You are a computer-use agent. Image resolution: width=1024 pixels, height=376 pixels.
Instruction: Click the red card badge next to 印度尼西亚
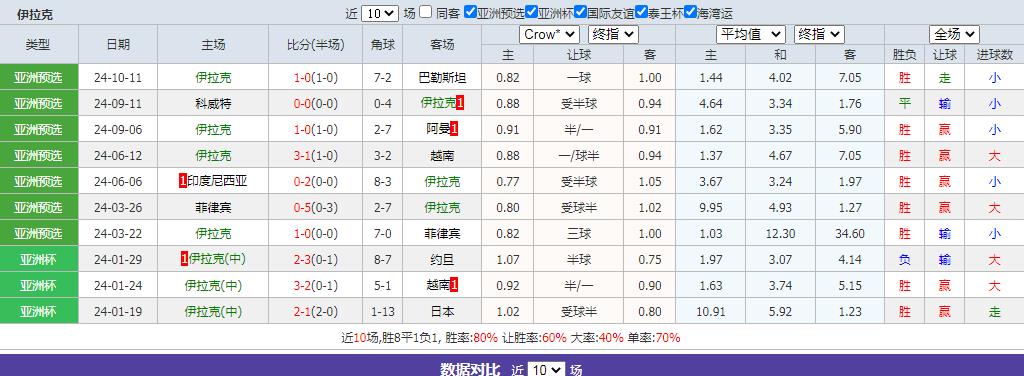(183, 181)
